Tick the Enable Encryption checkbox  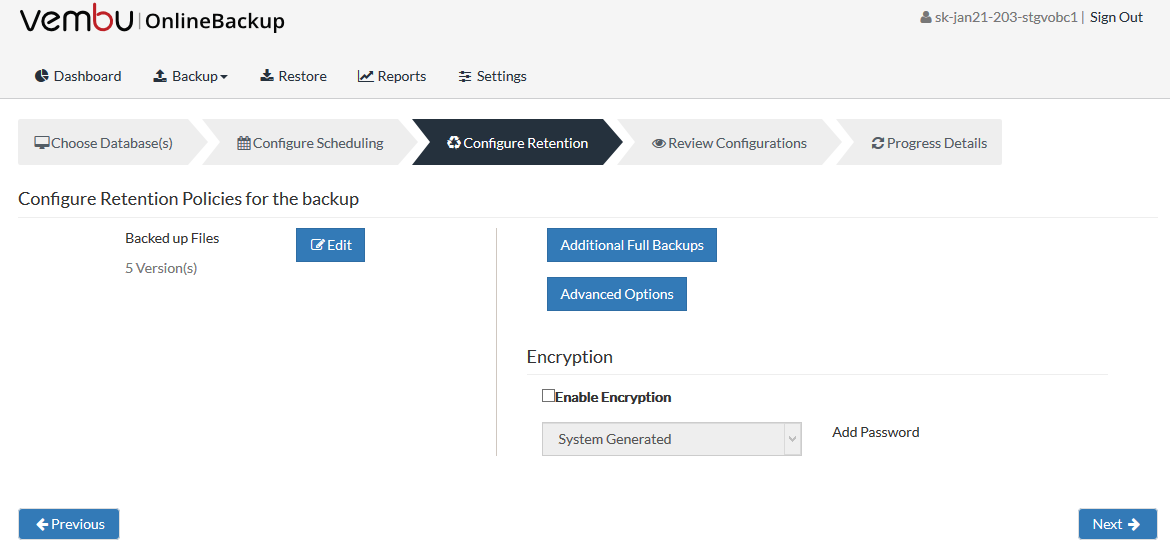coord(548,396)
